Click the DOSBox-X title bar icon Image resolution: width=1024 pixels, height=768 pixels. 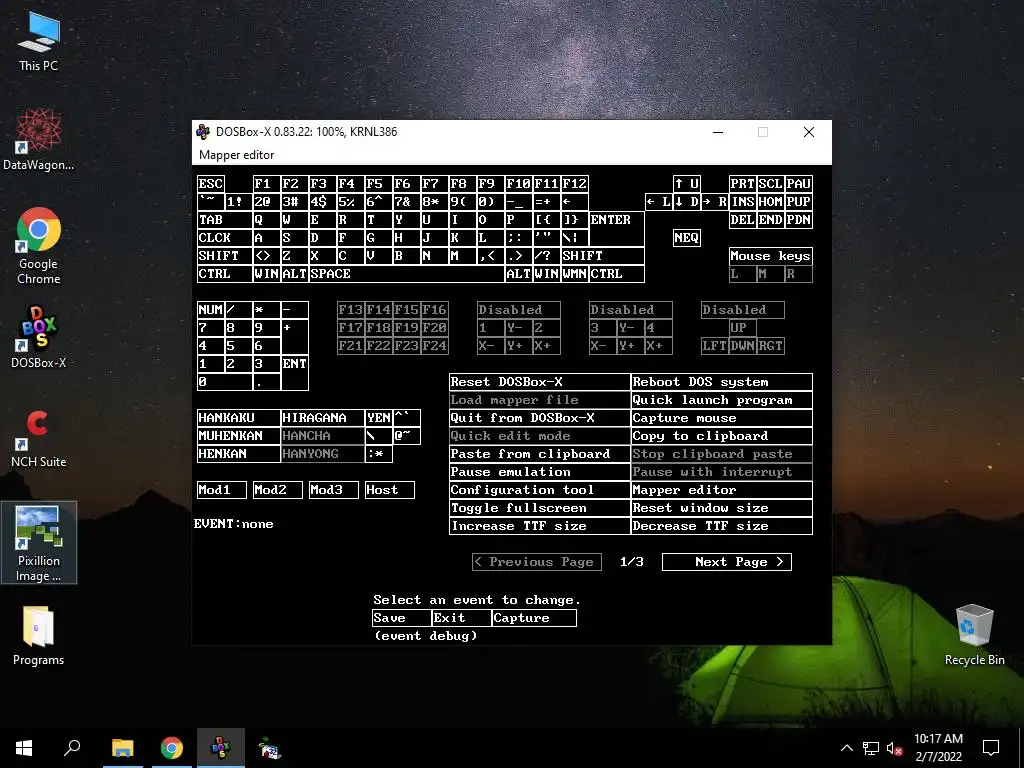point(204,131)
